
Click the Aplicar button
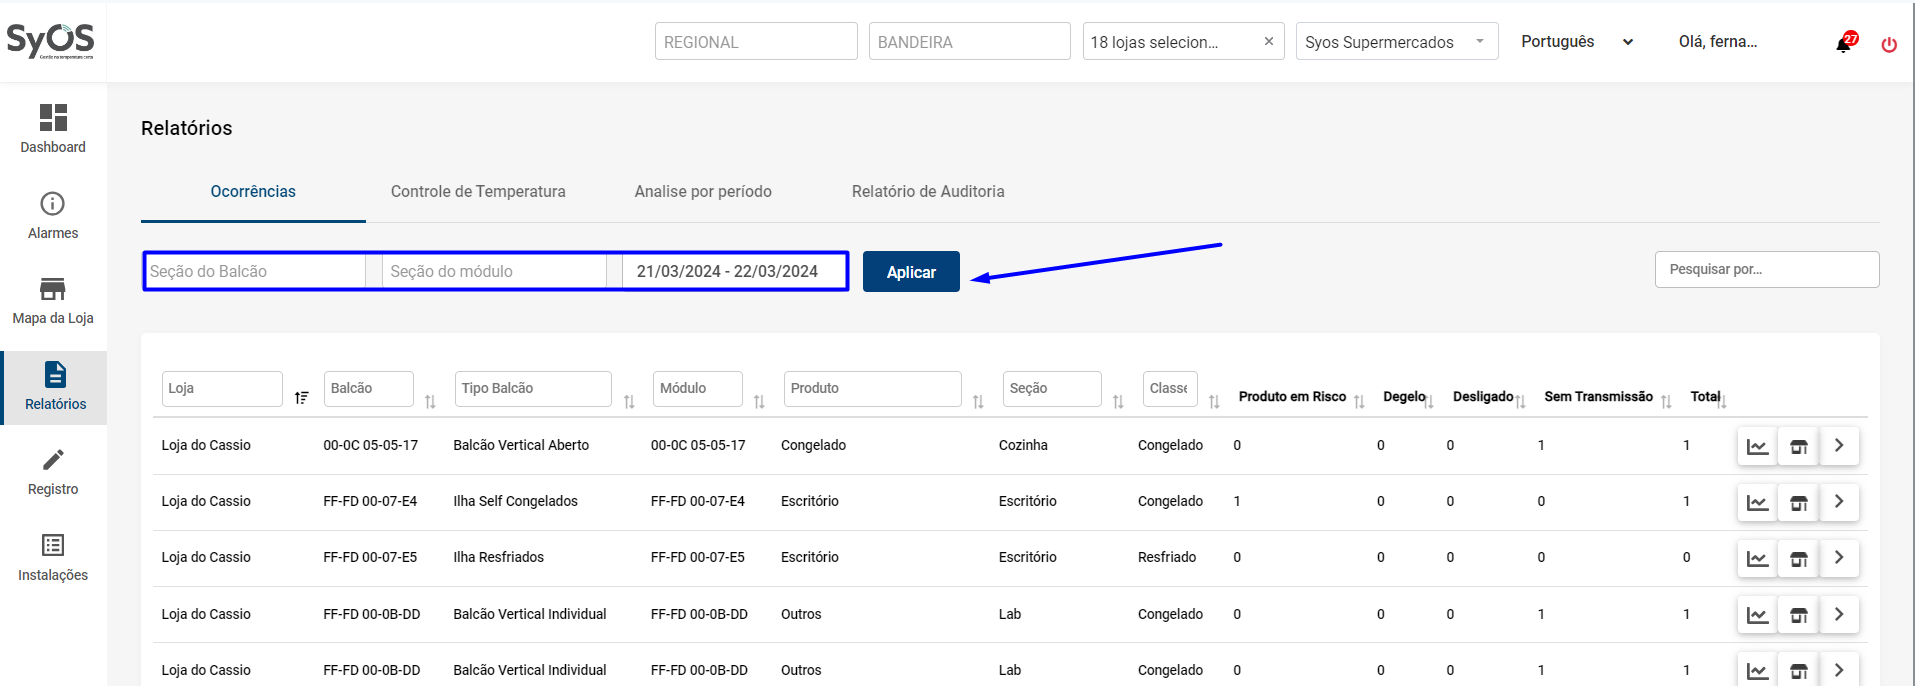click(x=911, y=272)
